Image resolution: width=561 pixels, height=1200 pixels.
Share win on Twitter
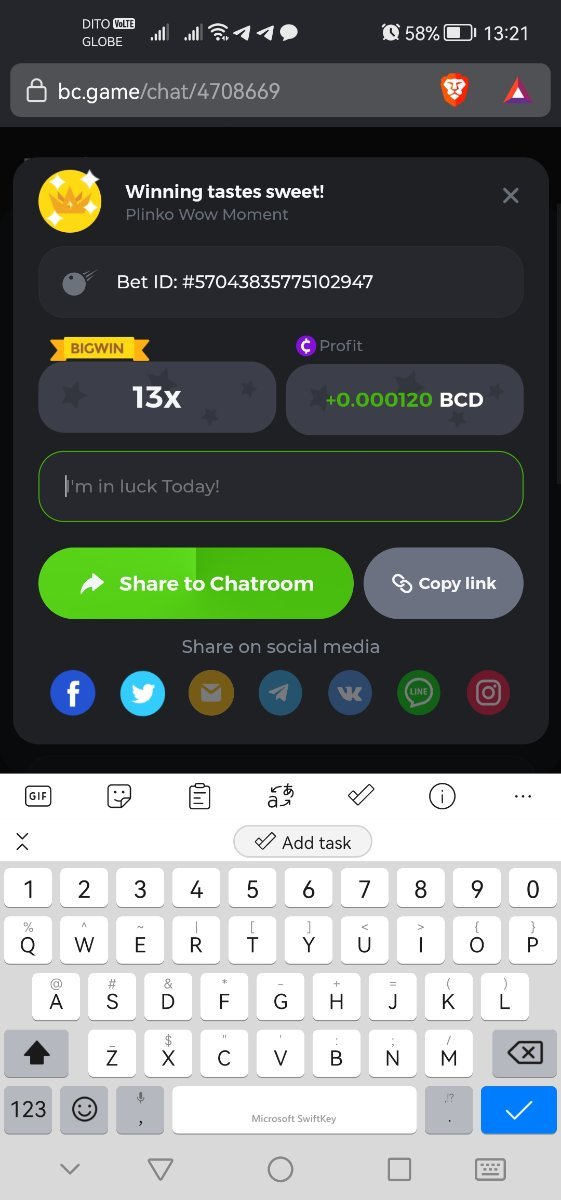click(142, 693)
